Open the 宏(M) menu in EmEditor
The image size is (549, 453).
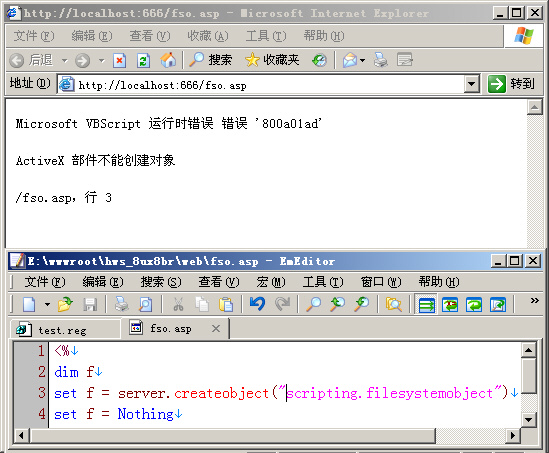coord(271,282)
